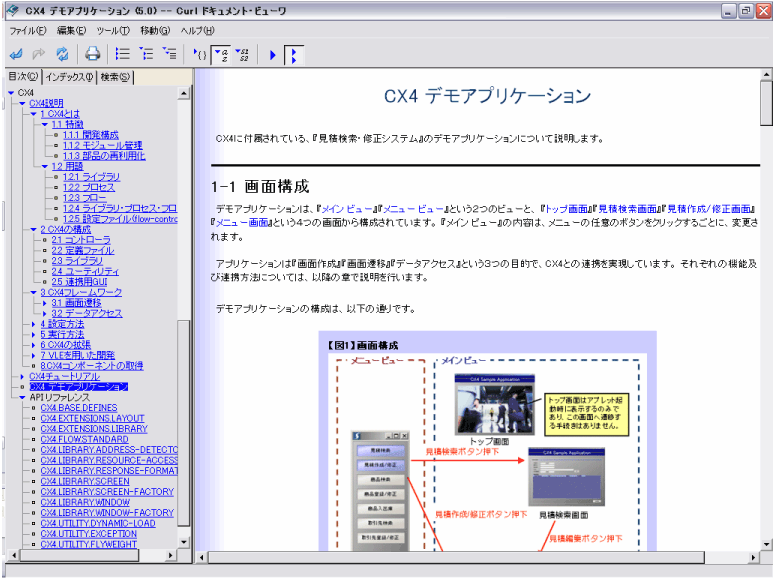Collapse the 1.2 用語 node
This screenshot has height=580, width=780.
point(45,166)
